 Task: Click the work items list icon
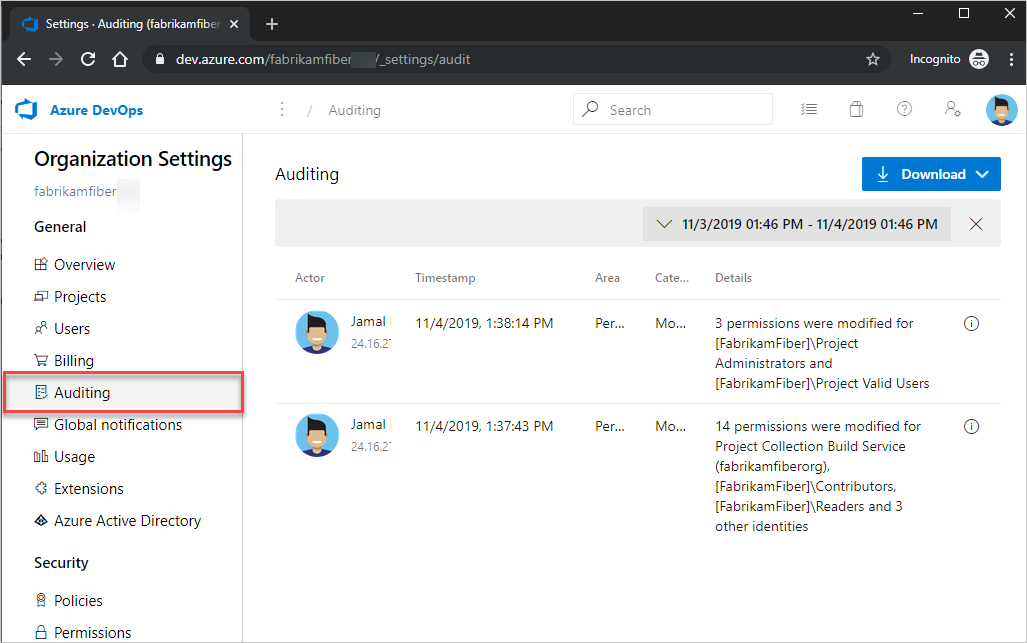(809, 109)
